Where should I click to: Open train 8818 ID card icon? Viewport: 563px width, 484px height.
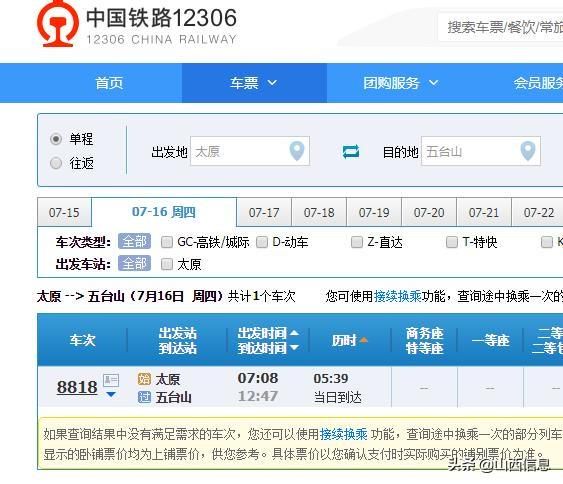(111, 380)
